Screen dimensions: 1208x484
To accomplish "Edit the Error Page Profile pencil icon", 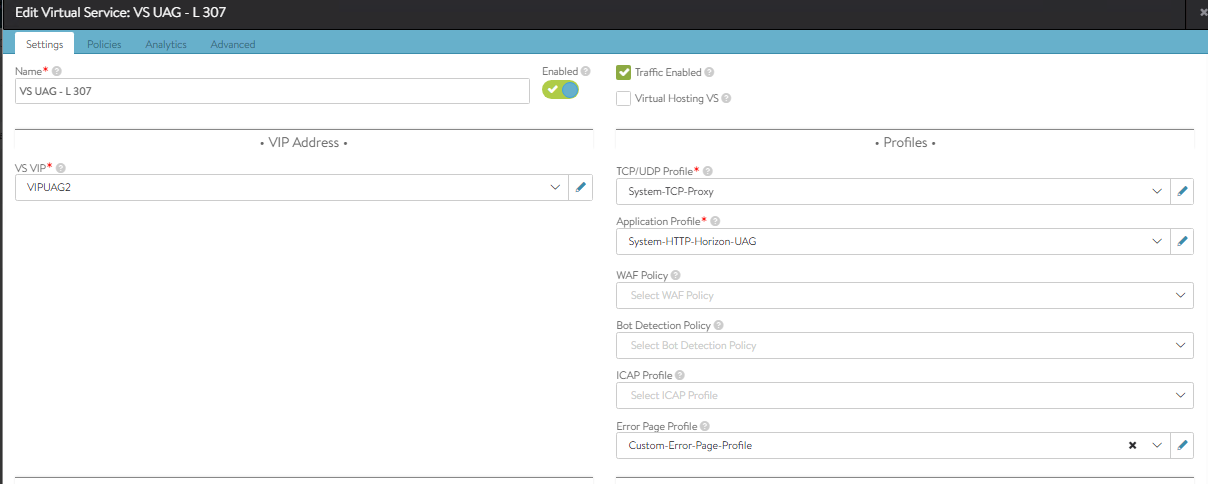I will pyautogui.click(x=1182, y=445).
